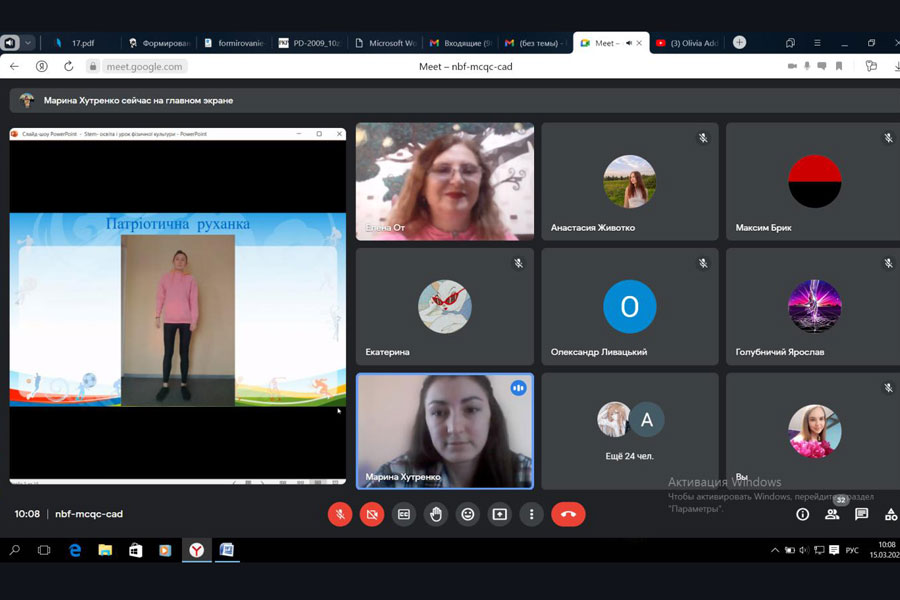Image resolution: width=900 pixels, height=600 pixels.
Task: Open more options three-dot menu
Action: click(x=531, y=514)
